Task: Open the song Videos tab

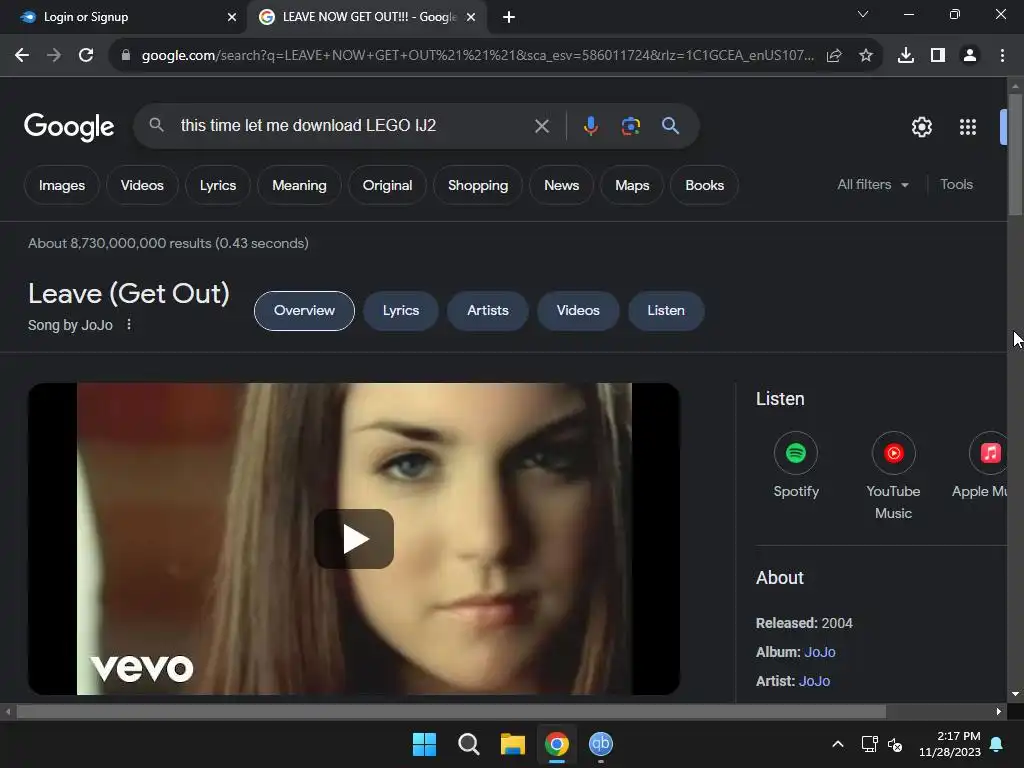Action: click(578, 311)
